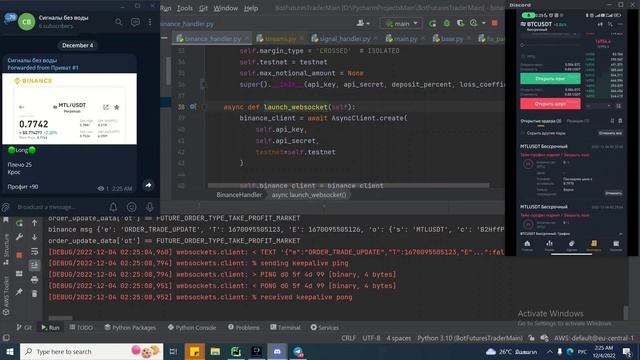
Task: Click Windows taskbar search box
Action: (91, 351)
